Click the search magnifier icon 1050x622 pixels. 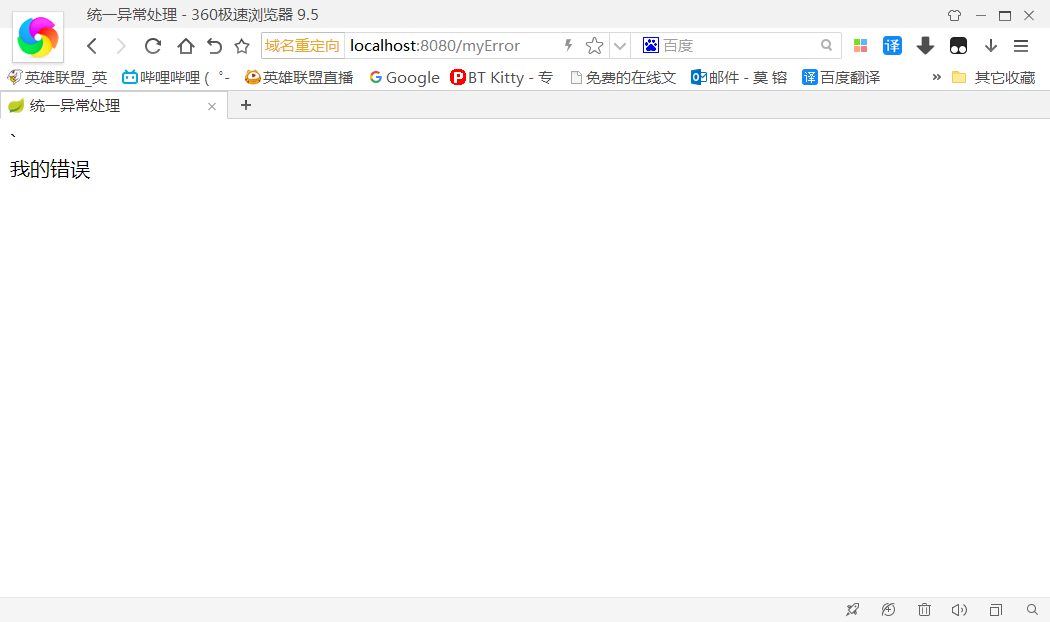click(826, 45)
